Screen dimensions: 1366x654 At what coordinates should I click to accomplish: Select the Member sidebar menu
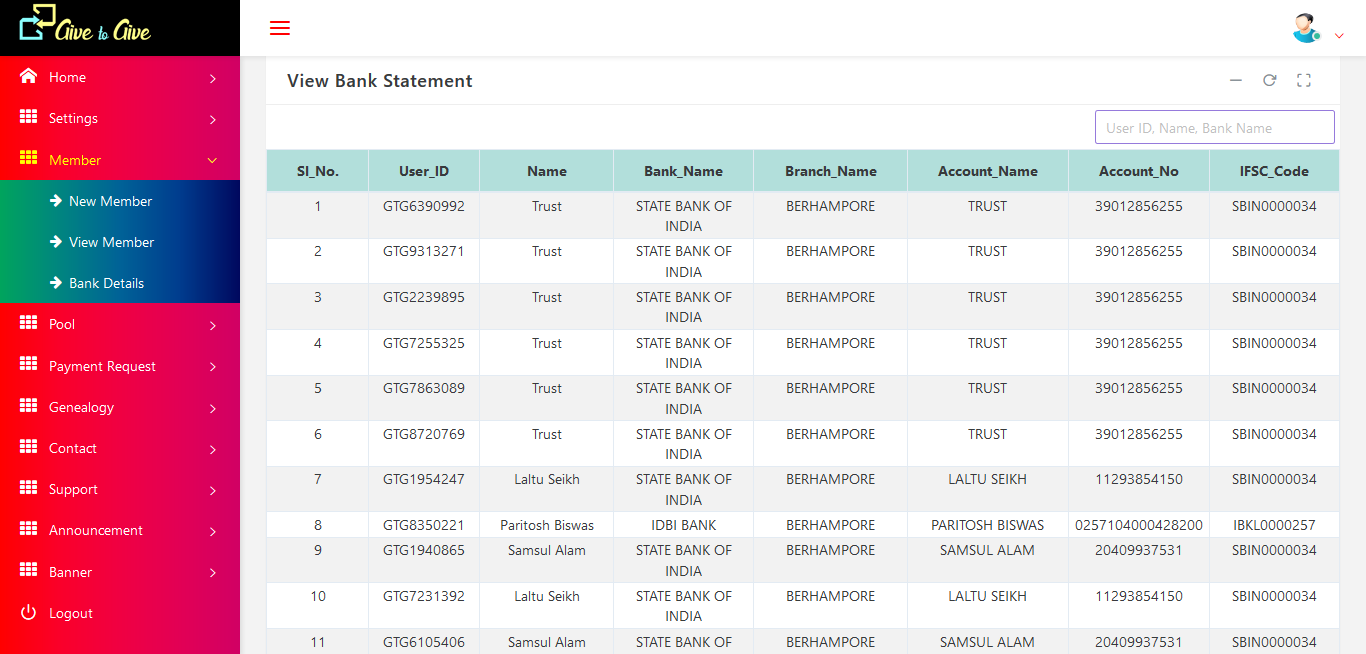tap(120, 160)
